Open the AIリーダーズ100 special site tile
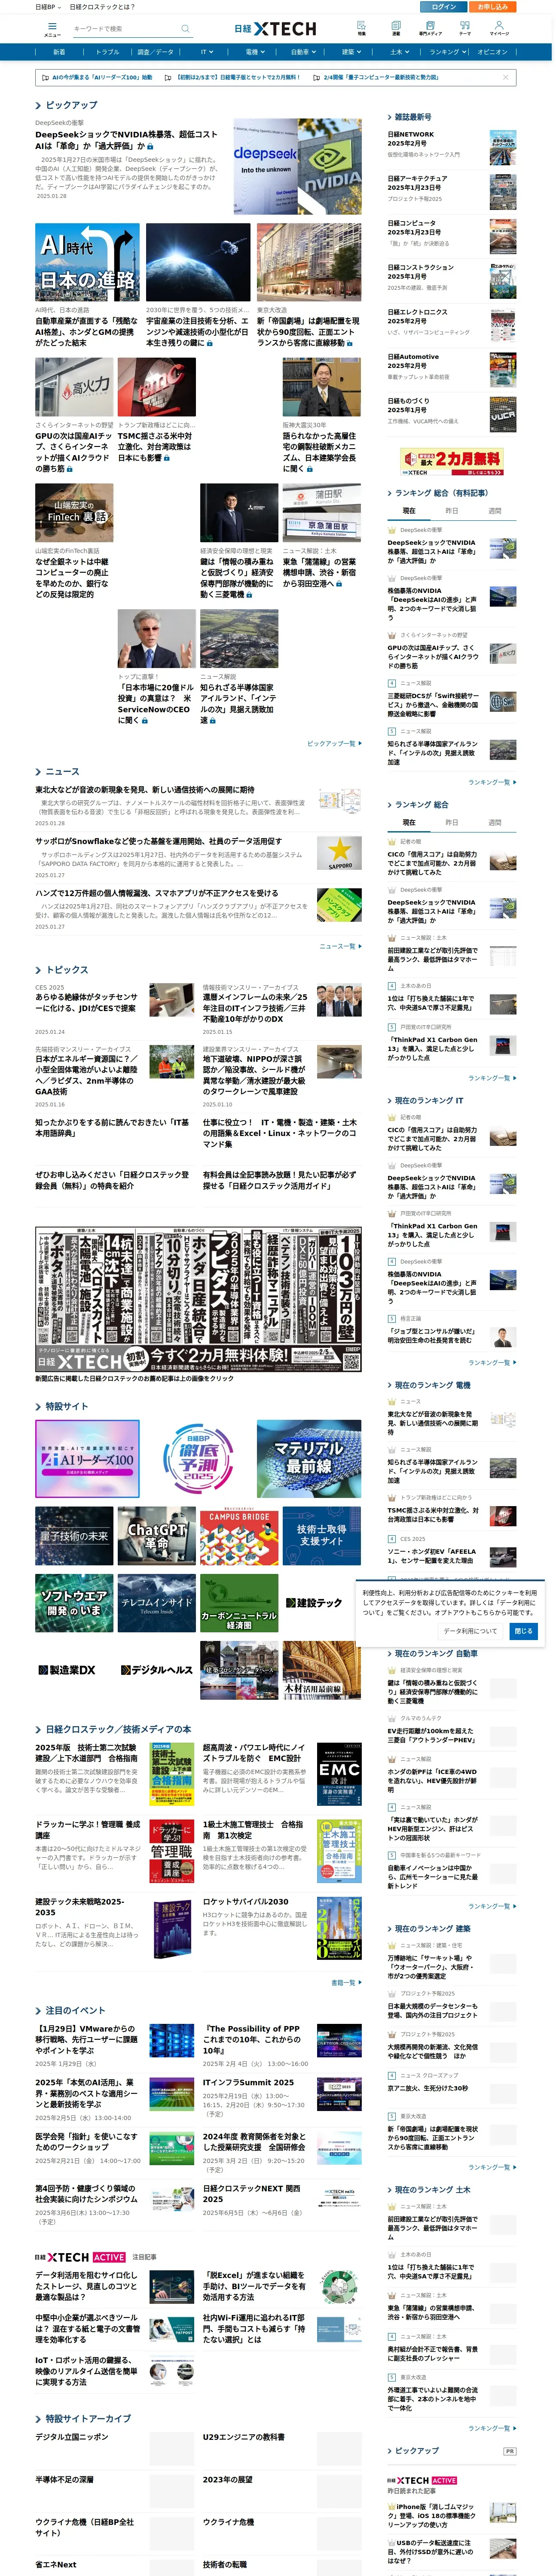 click(x=87, y=1459)
